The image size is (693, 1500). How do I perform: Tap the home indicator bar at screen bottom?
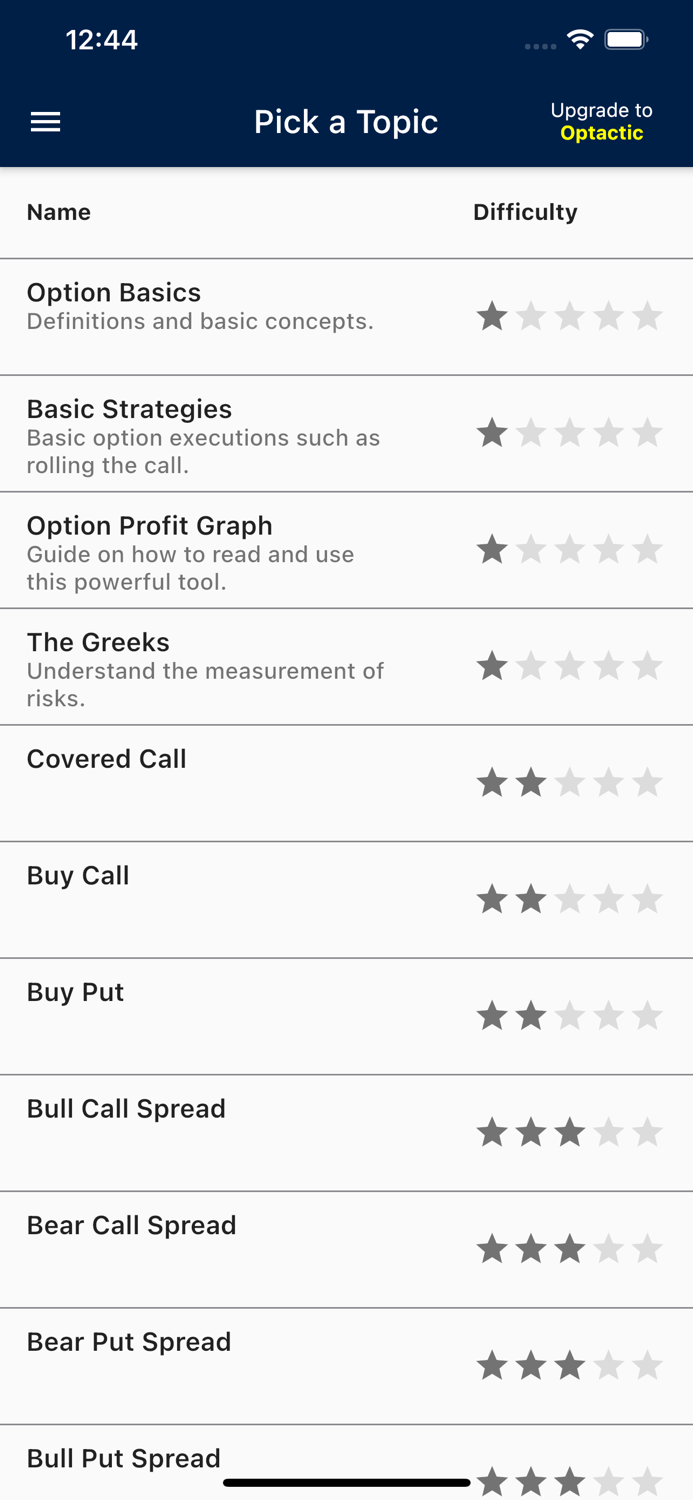[346, 1482]
